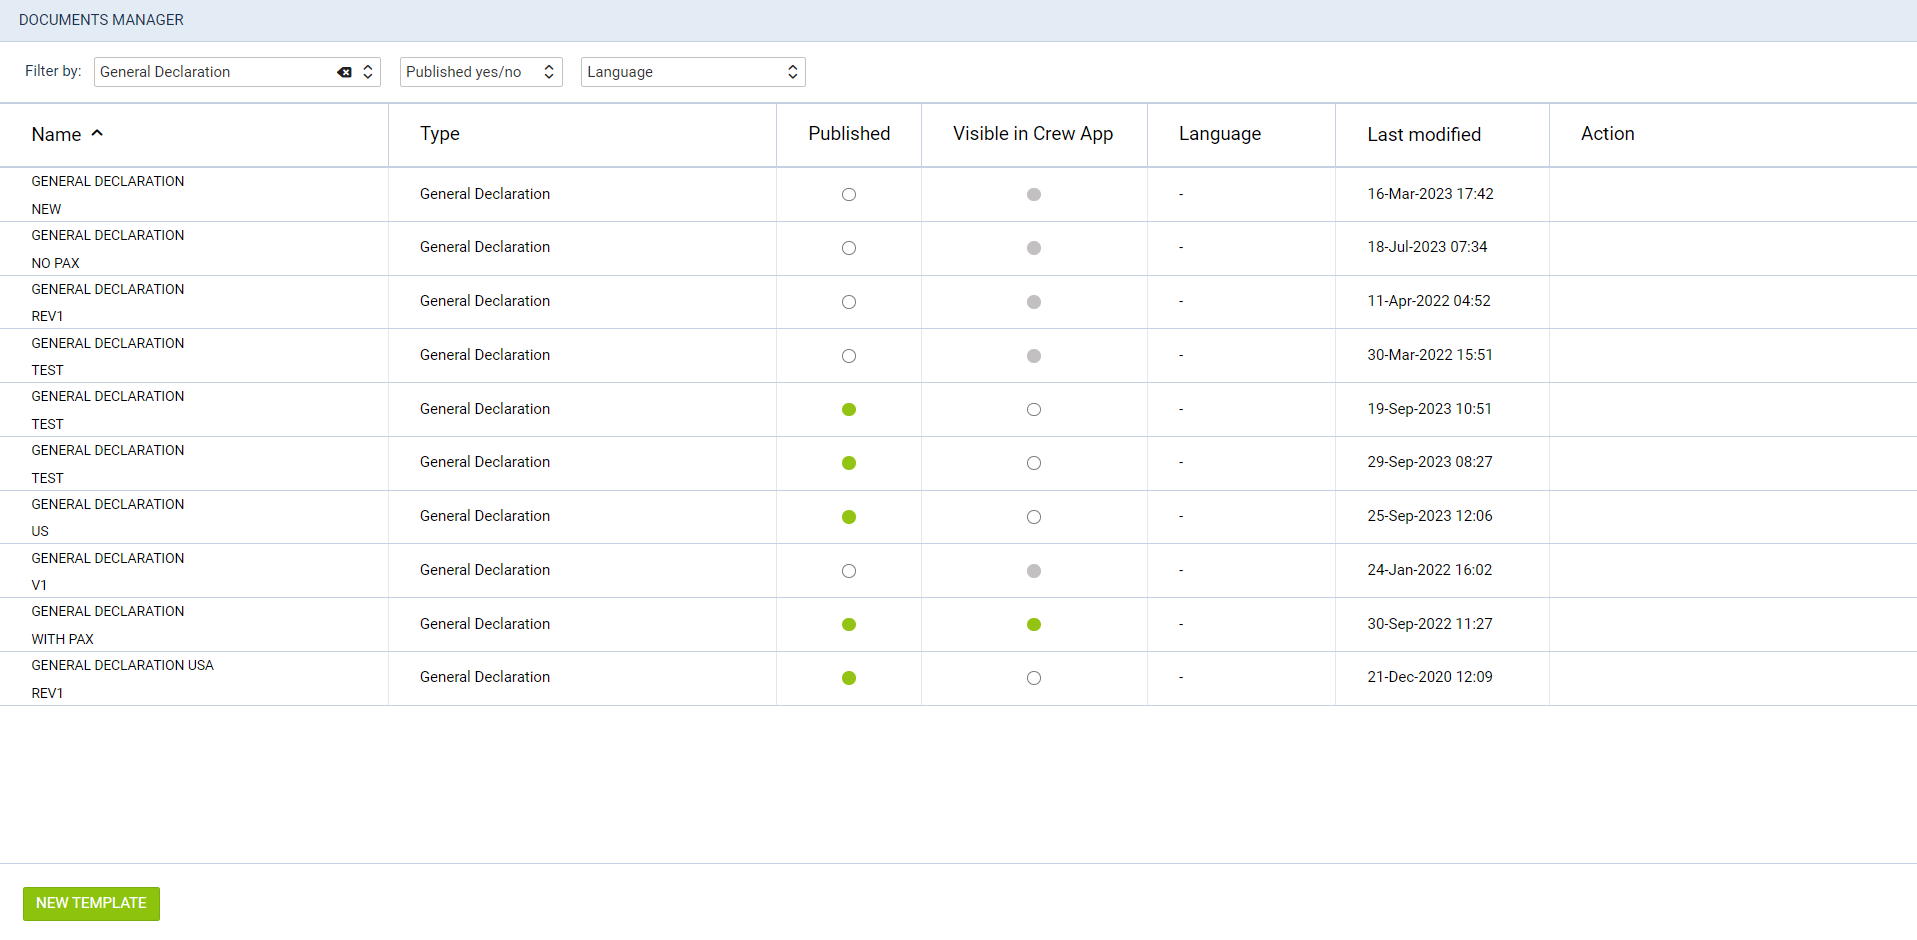
Task: Open GENERAL DECLARATION NEW template
Action: [108, 195]
